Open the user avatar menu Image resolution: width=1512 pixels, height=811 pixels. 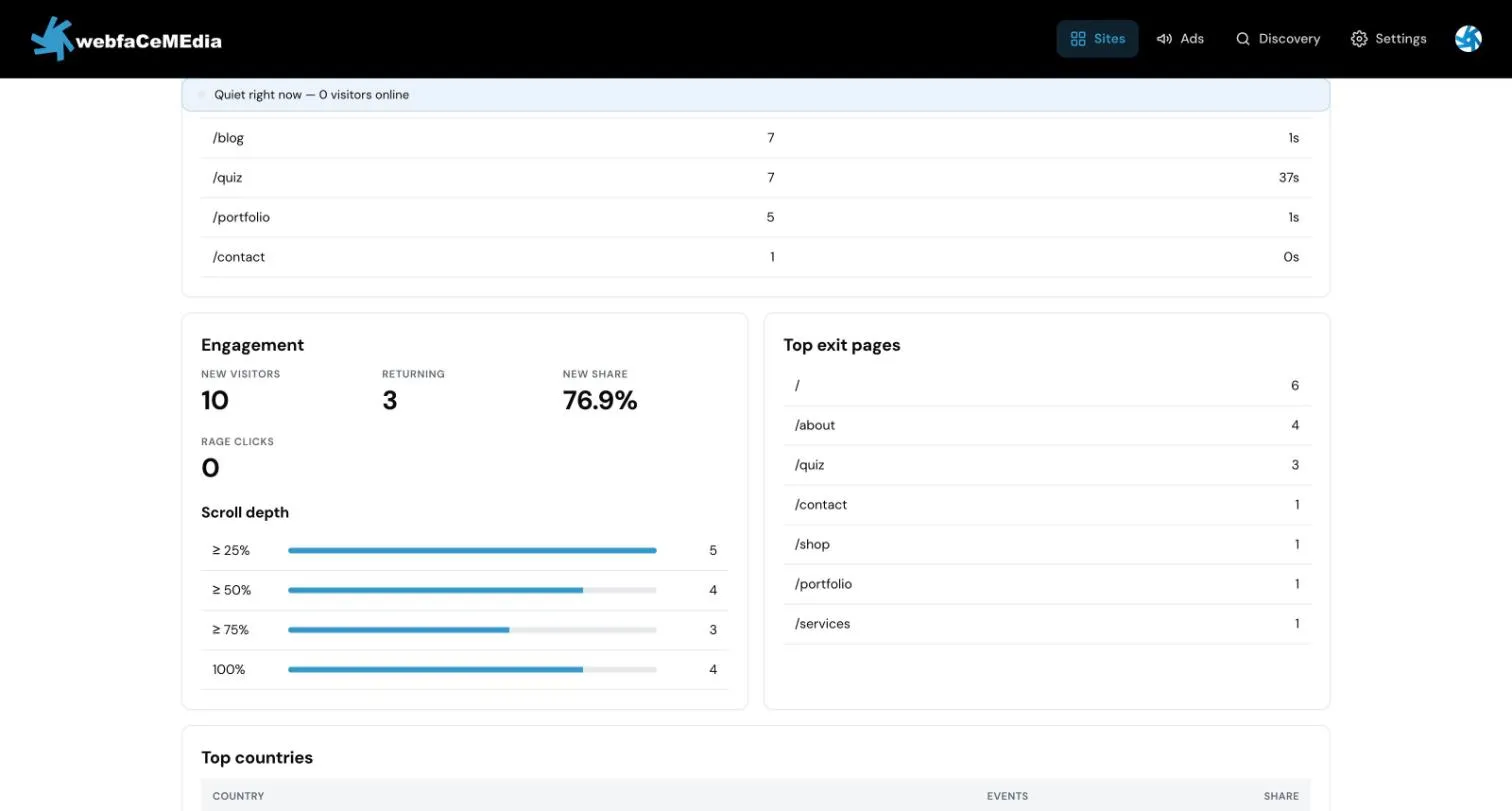point(1468,39)
